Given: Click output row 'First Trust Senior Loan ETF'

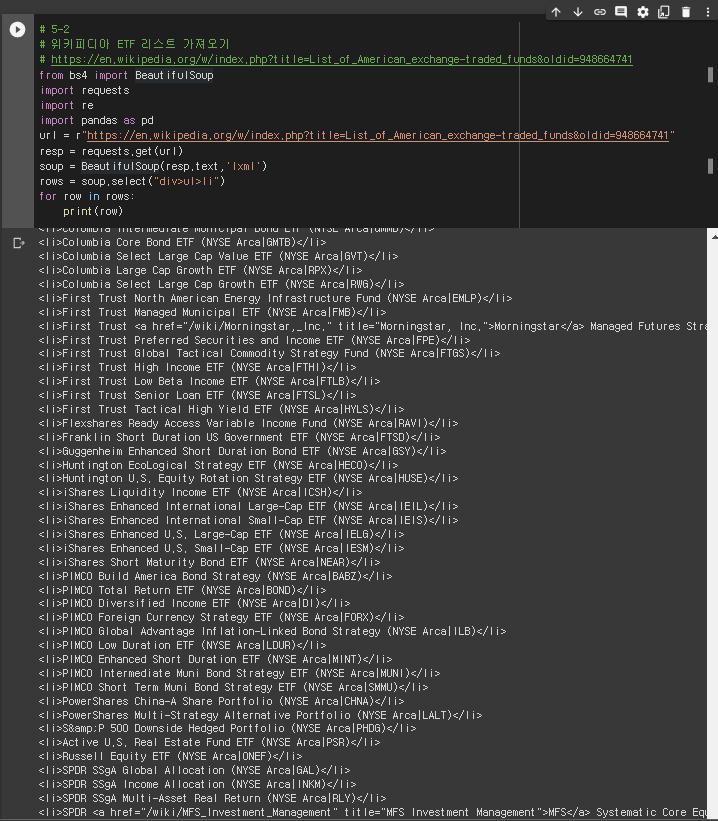Looking at the screenshot, I should [197, 395].
